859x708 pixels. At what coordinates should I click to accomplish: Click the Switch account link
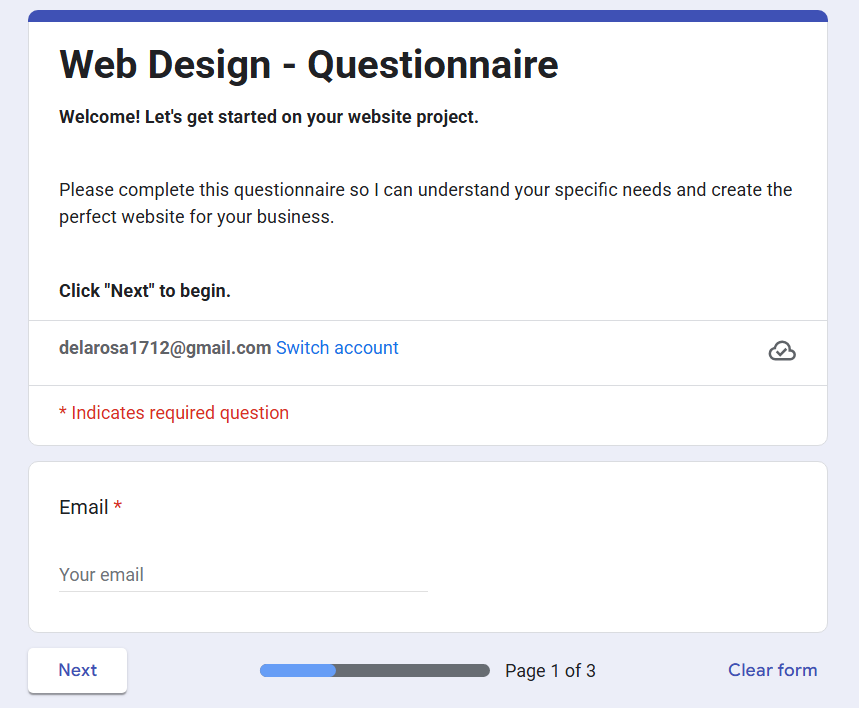[x=337, y=348]
